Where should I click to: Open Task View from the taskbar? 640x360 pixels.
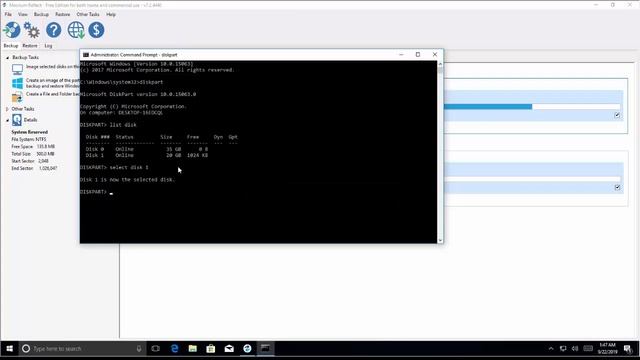156,349
